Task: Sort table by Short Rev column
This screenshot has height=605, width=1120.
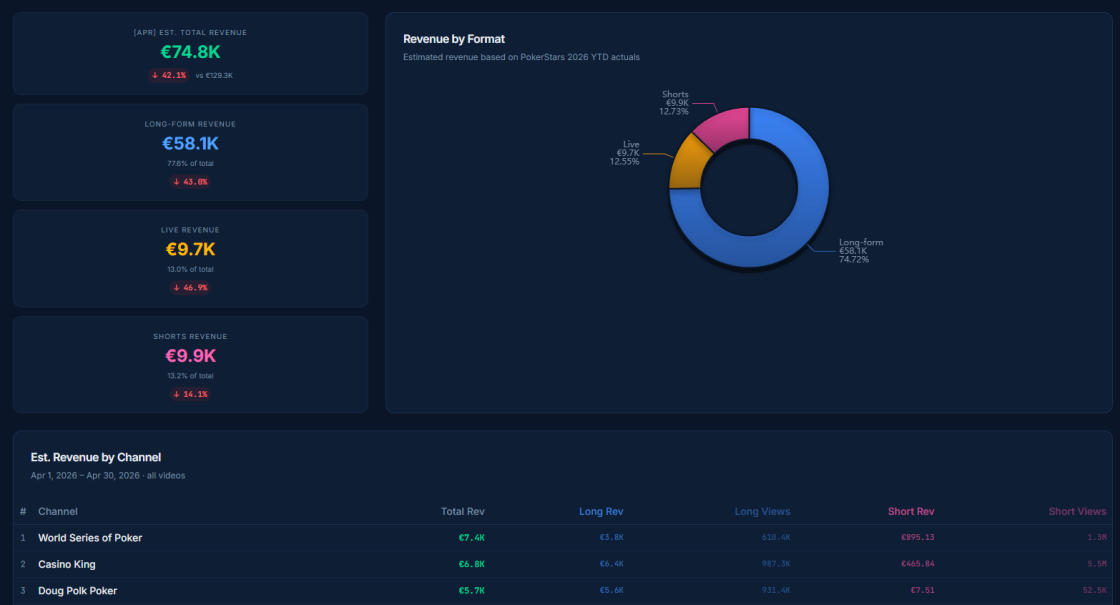Action: 911,511
